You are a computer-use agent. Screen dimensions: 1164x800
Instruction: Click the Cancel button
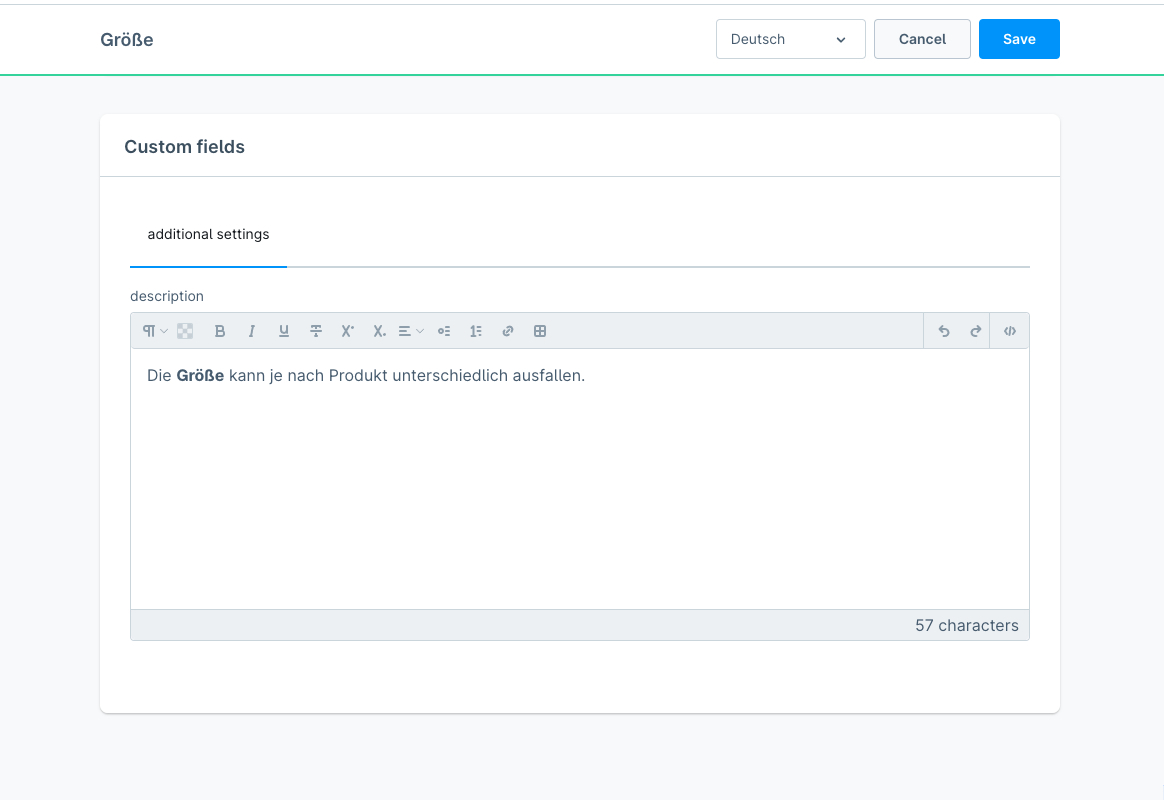pos(922,39)
